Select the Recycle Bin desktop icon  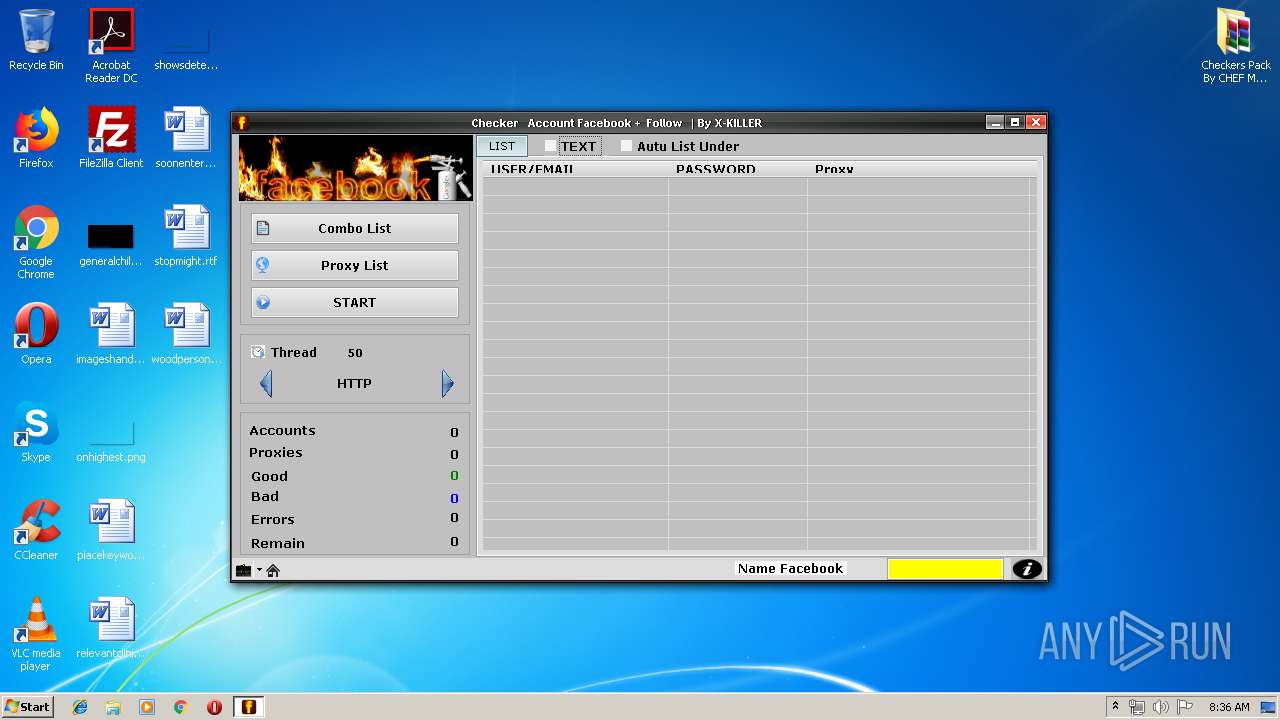36,40
